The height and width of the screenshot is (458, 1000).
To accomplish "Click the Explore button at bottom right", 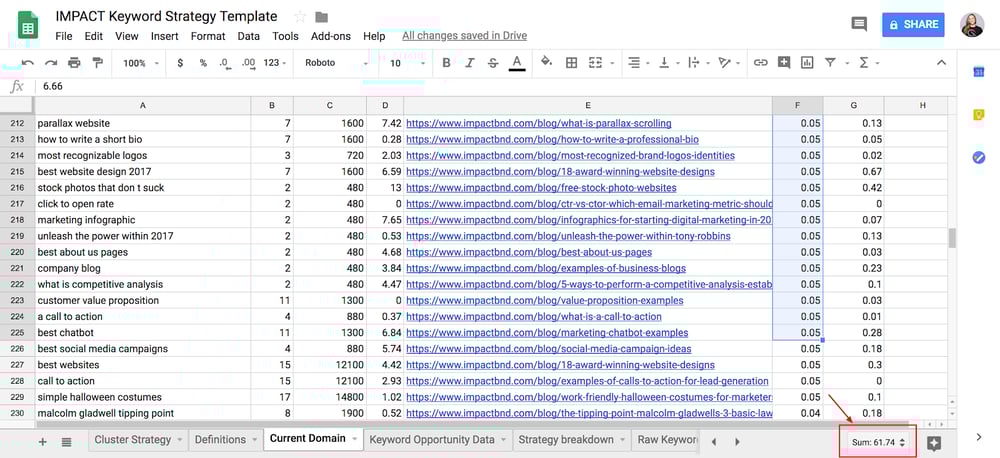I will pos(934,443).
